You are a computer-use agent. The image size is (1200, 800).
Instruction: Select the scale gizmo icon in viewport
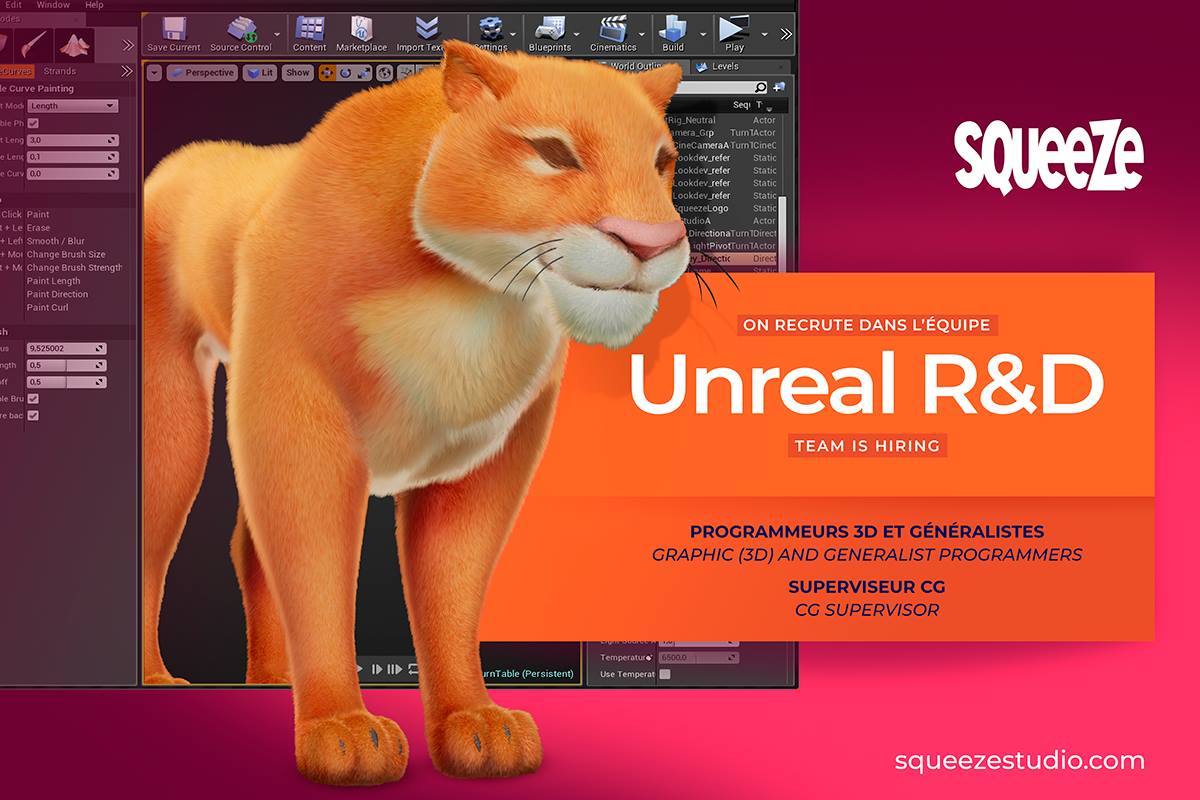(x=364, y=73)
